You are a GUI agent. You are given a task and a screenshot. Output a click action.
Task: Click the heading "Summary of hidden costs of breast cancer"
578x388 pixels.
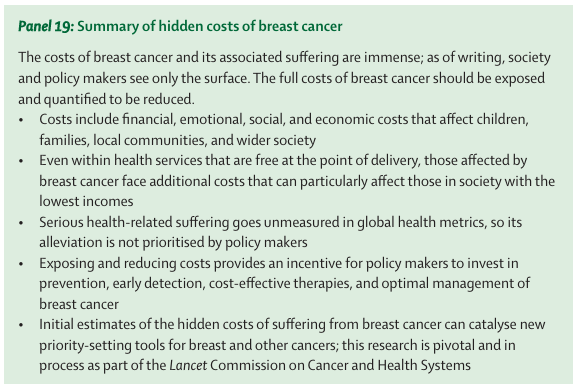(209, 27)
